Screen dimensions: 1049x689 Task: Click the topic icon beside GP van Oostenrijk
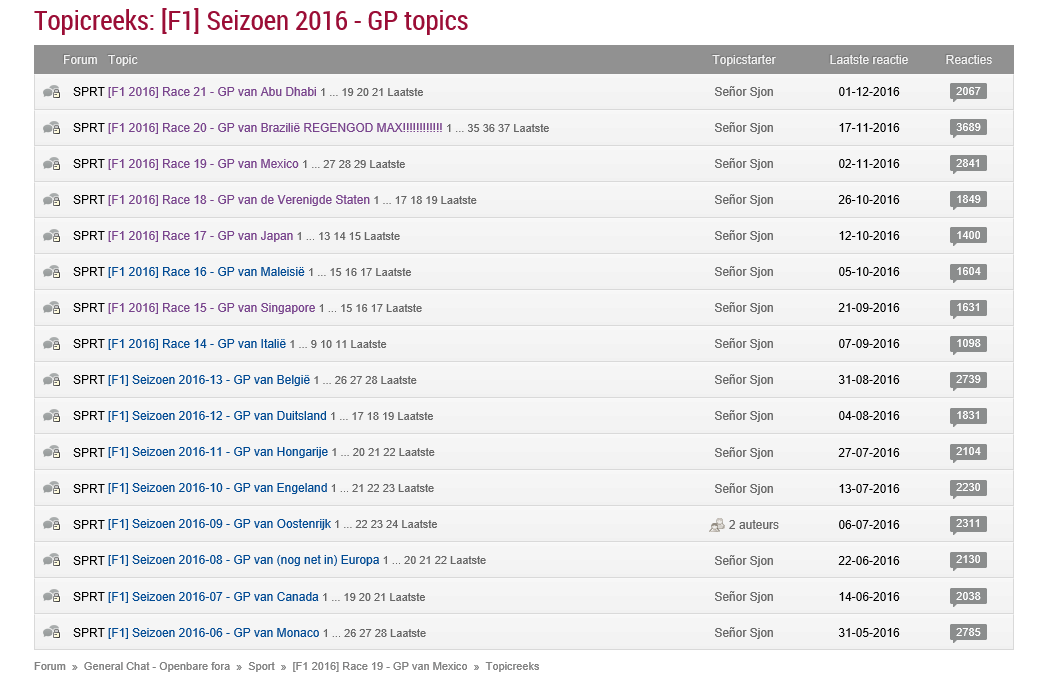(x=52, y=524)
